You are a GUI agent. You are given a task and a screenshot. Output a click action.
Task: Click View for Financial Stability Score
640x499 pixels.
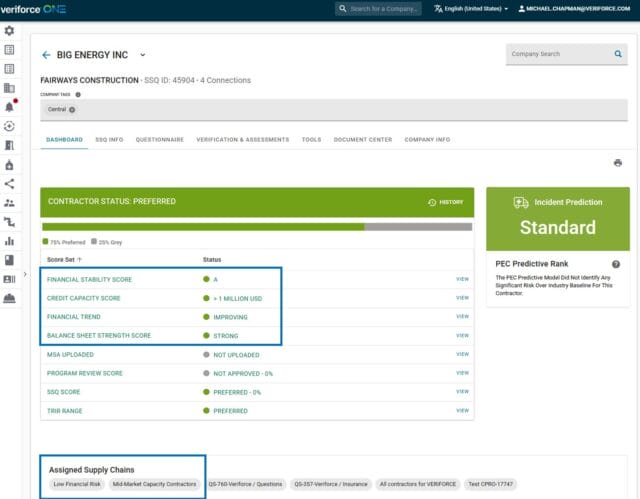462,279
